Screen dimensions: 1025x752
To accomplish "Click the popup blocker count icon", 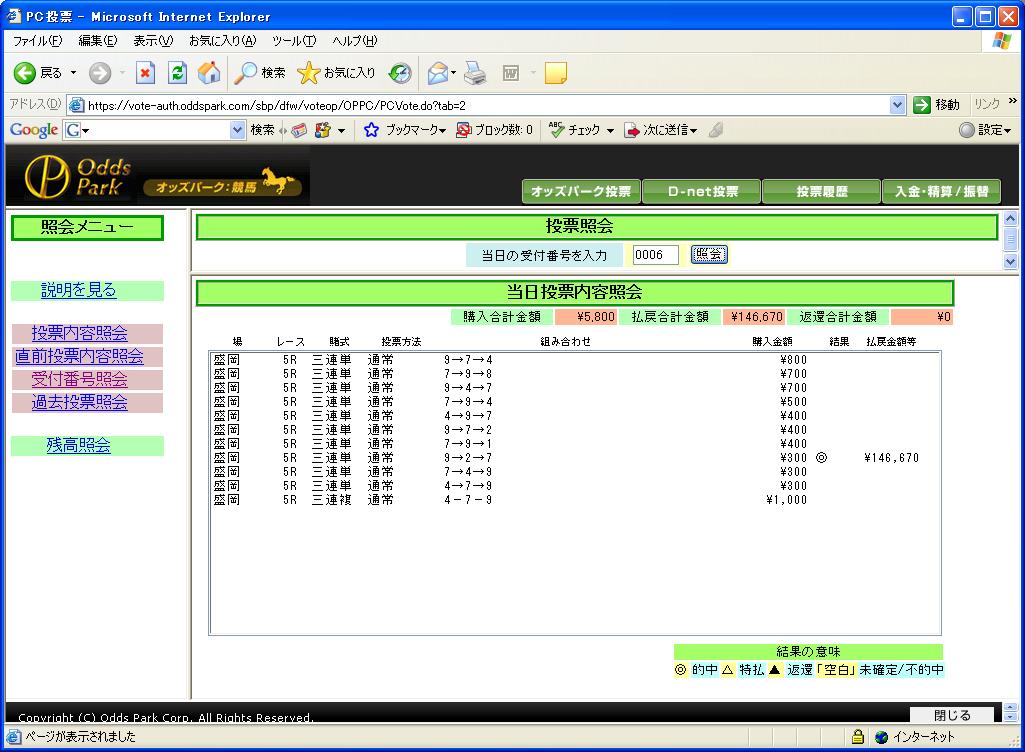I will [463, 130].
